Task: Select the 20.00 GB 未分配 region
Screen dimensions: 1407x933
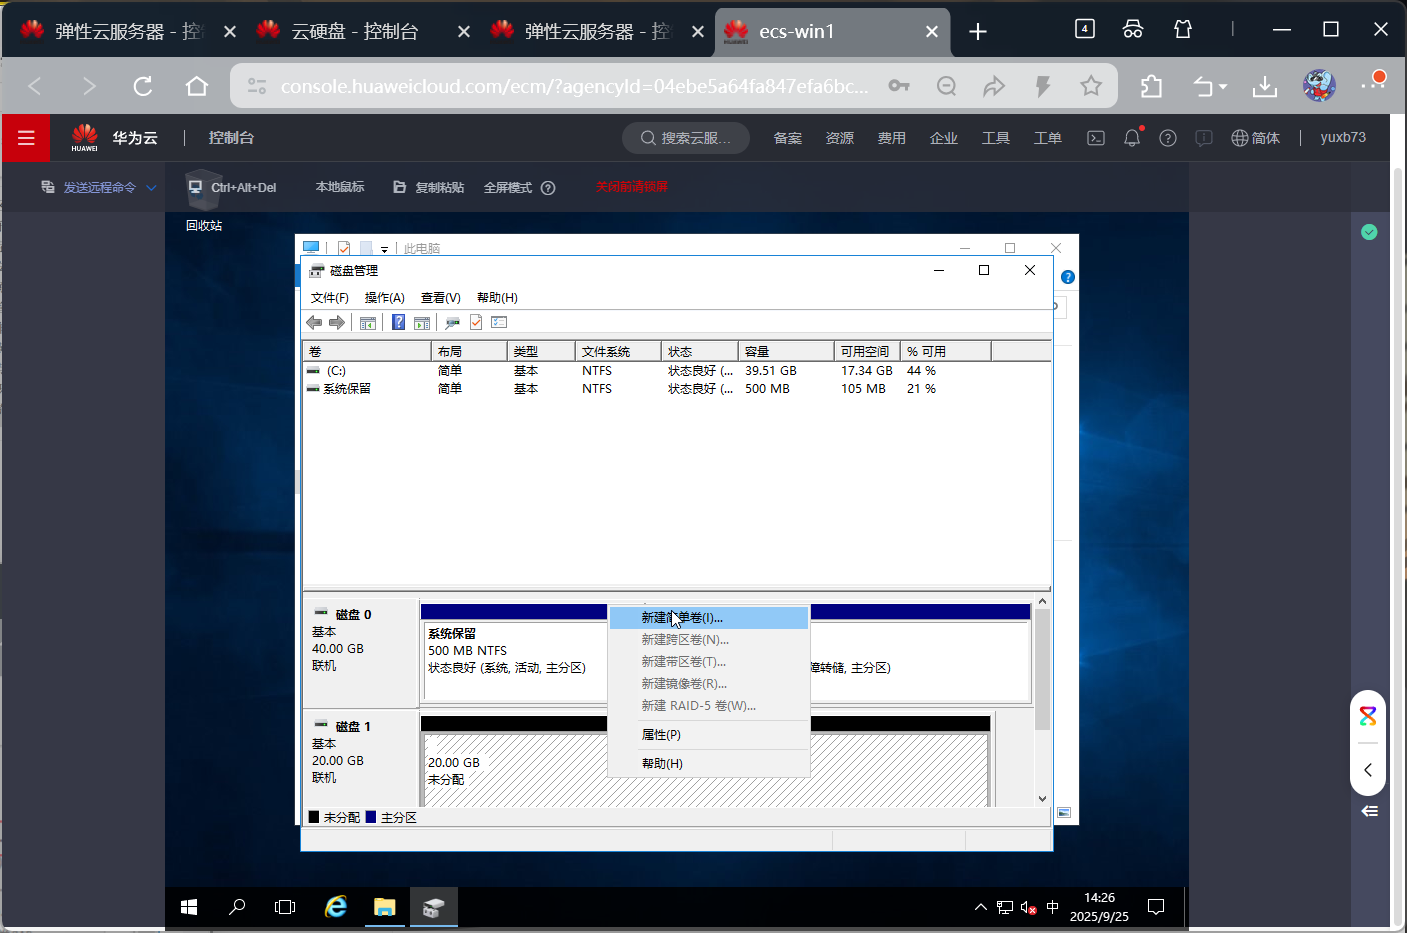Action: pos(705,770)
